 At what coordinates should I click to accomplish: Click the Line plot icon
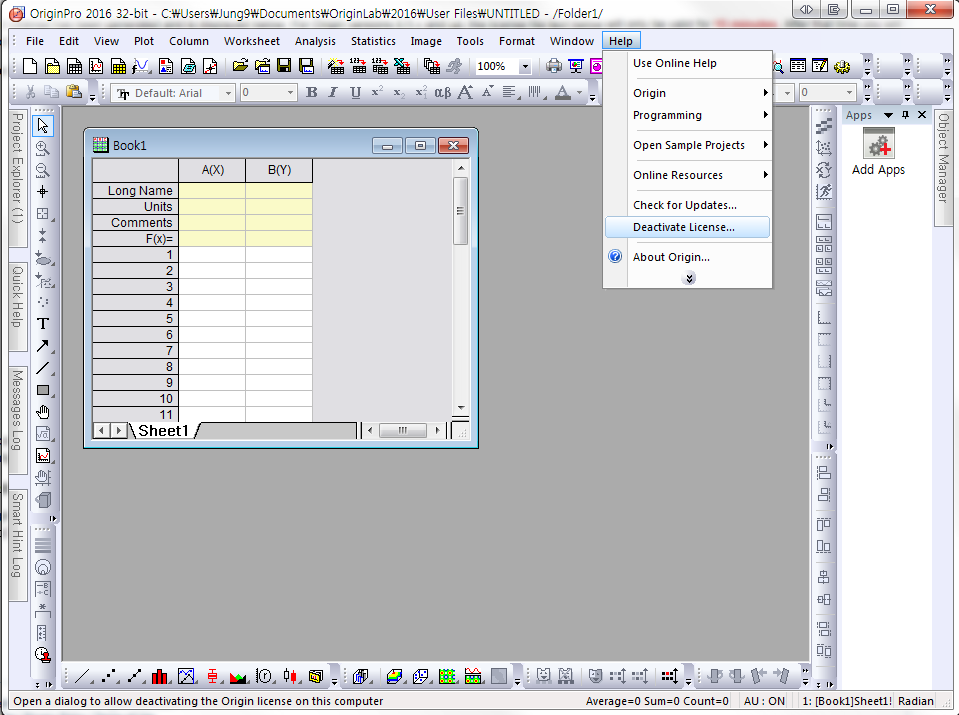click(83, 676)
